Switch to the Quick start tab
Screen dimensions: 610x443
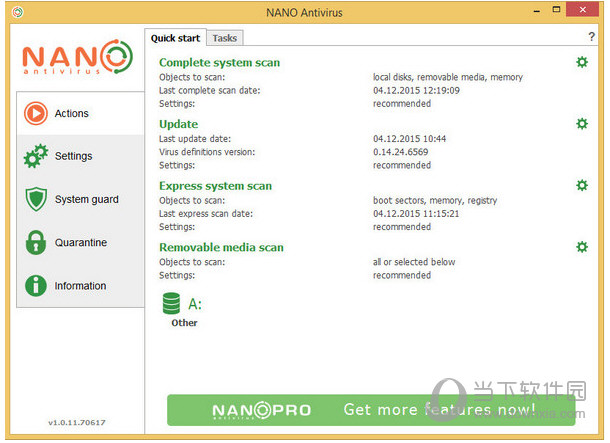click(175, 38)
